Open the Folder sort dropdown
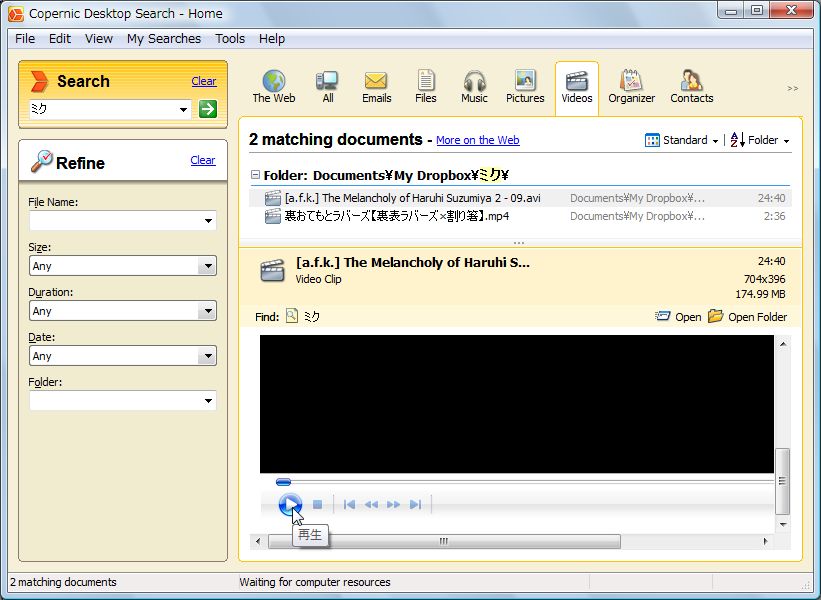821x600 pixels. pyautogui.click(x=760, y=140)
